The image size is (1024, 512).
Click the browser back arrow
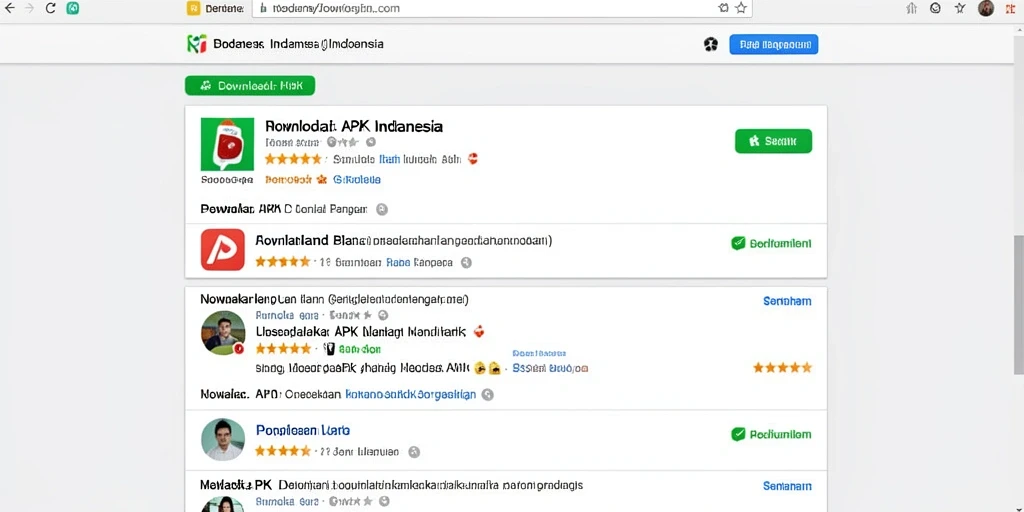9,8
